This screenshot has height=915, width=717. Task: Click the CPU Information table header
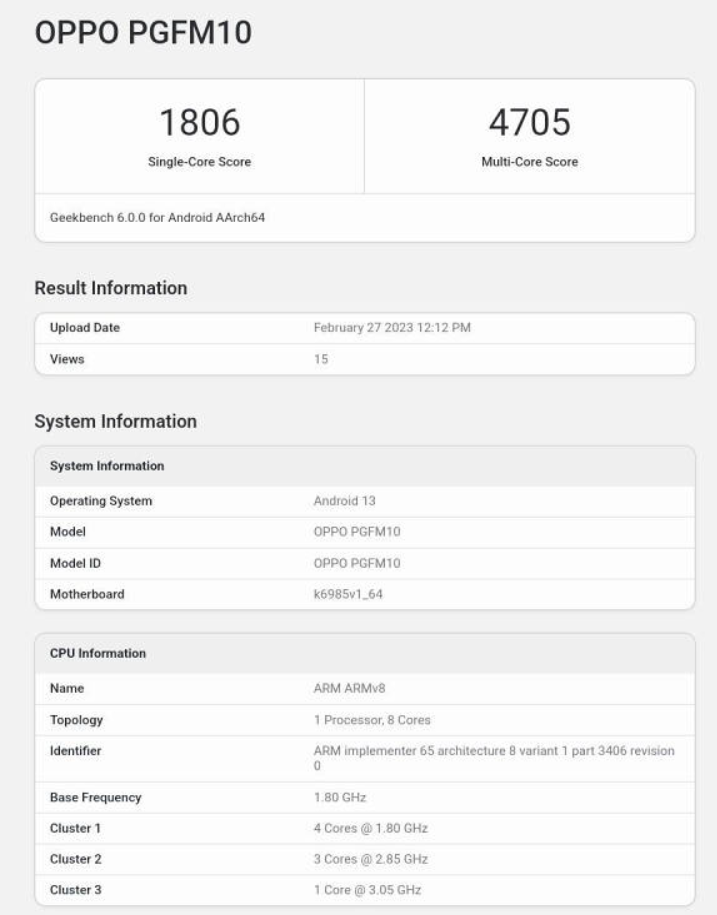point(98,653)
